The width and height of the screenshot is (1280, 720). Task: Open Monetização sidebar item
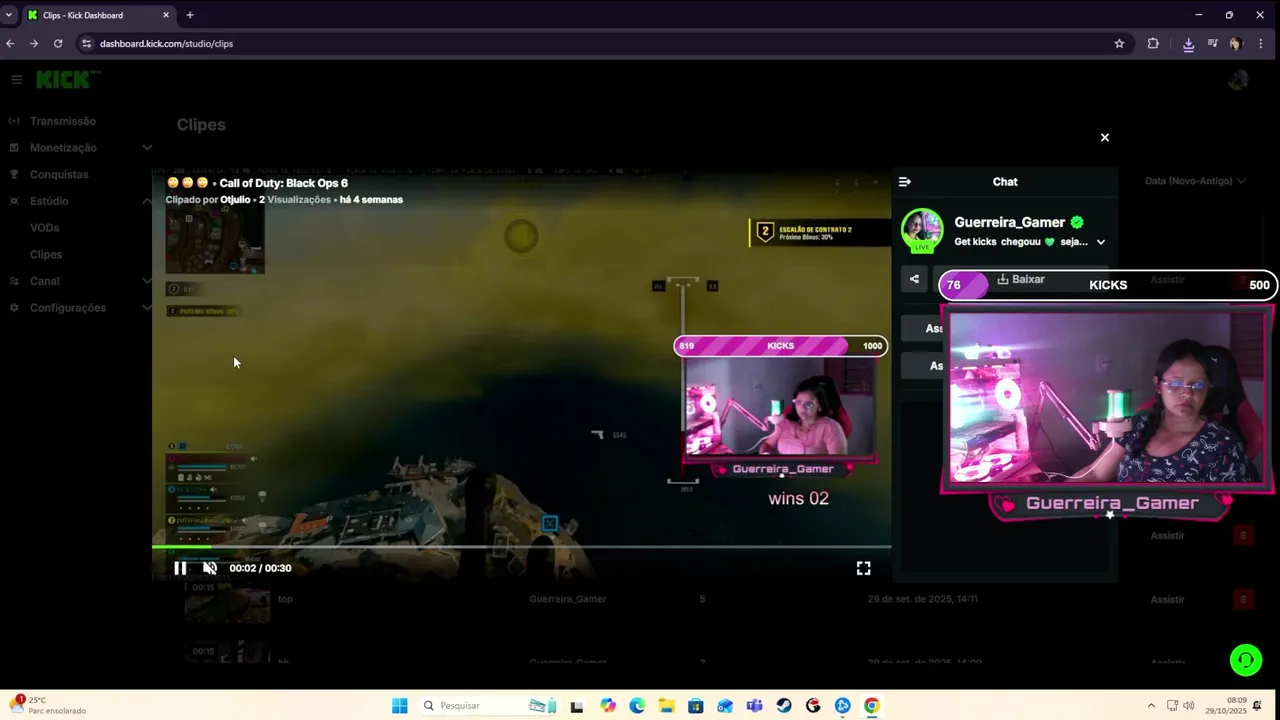[63, 148]
